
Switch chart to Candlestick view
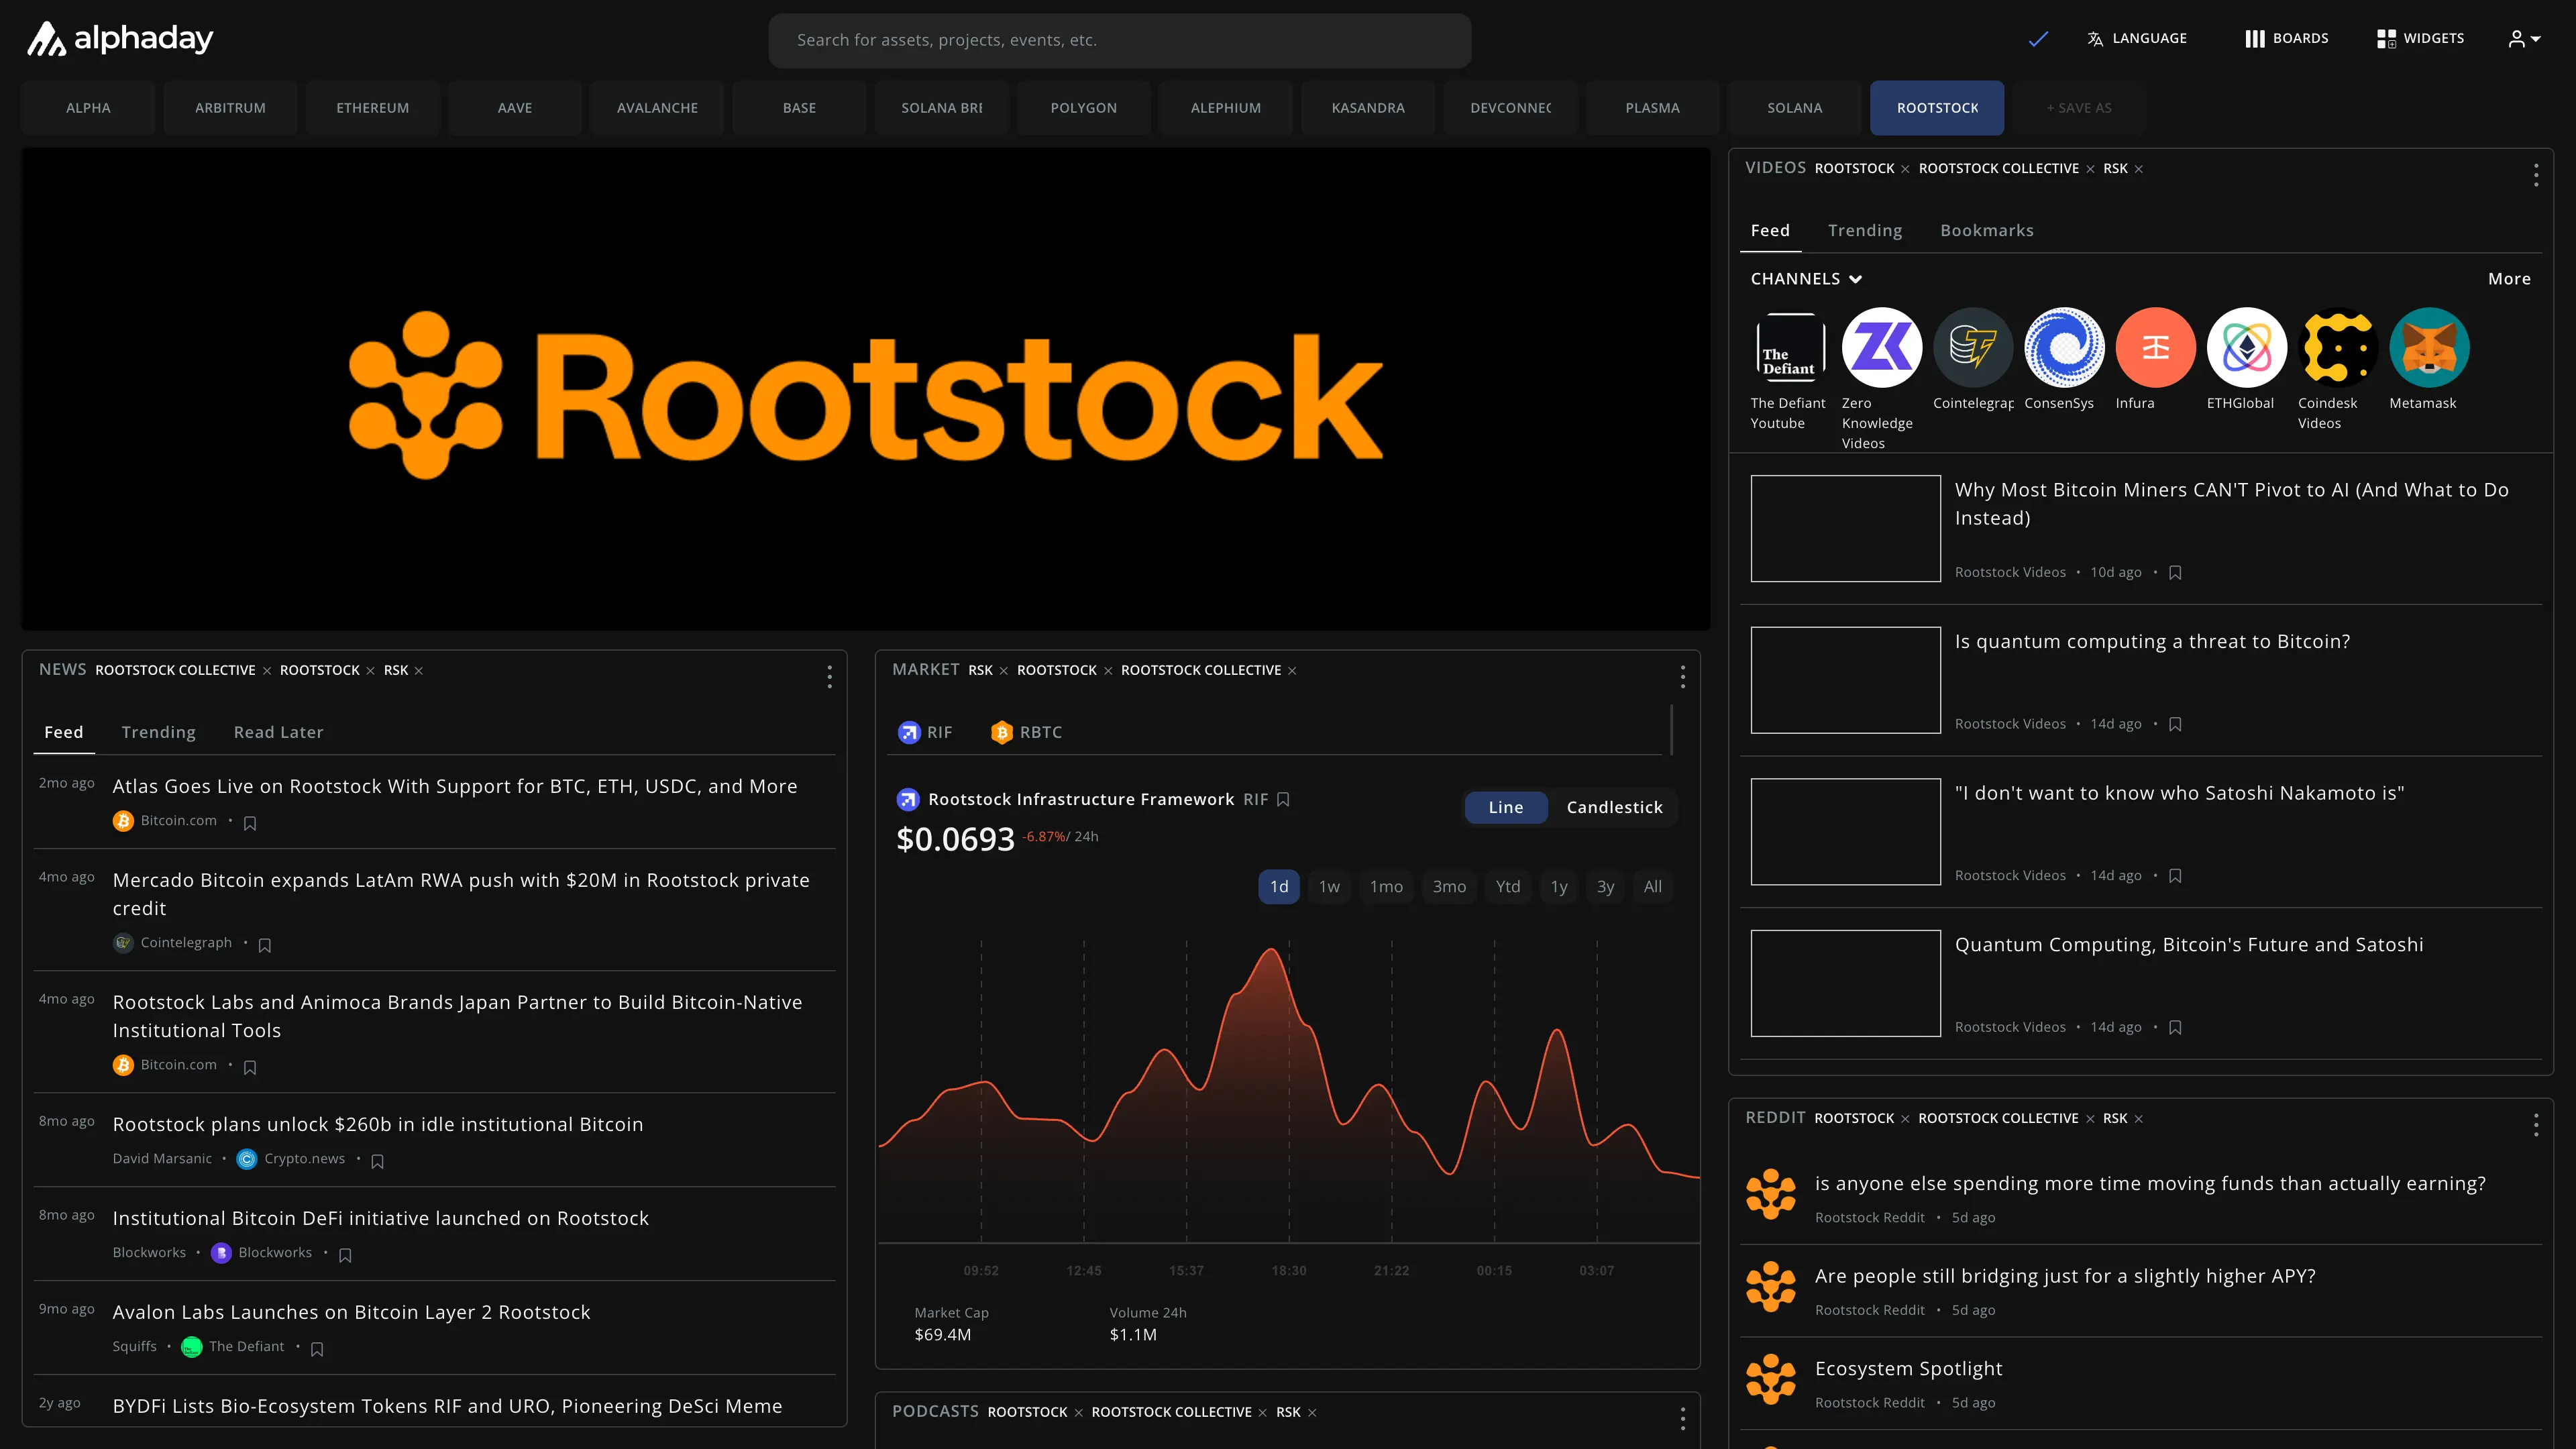[x=1614, y=808]
